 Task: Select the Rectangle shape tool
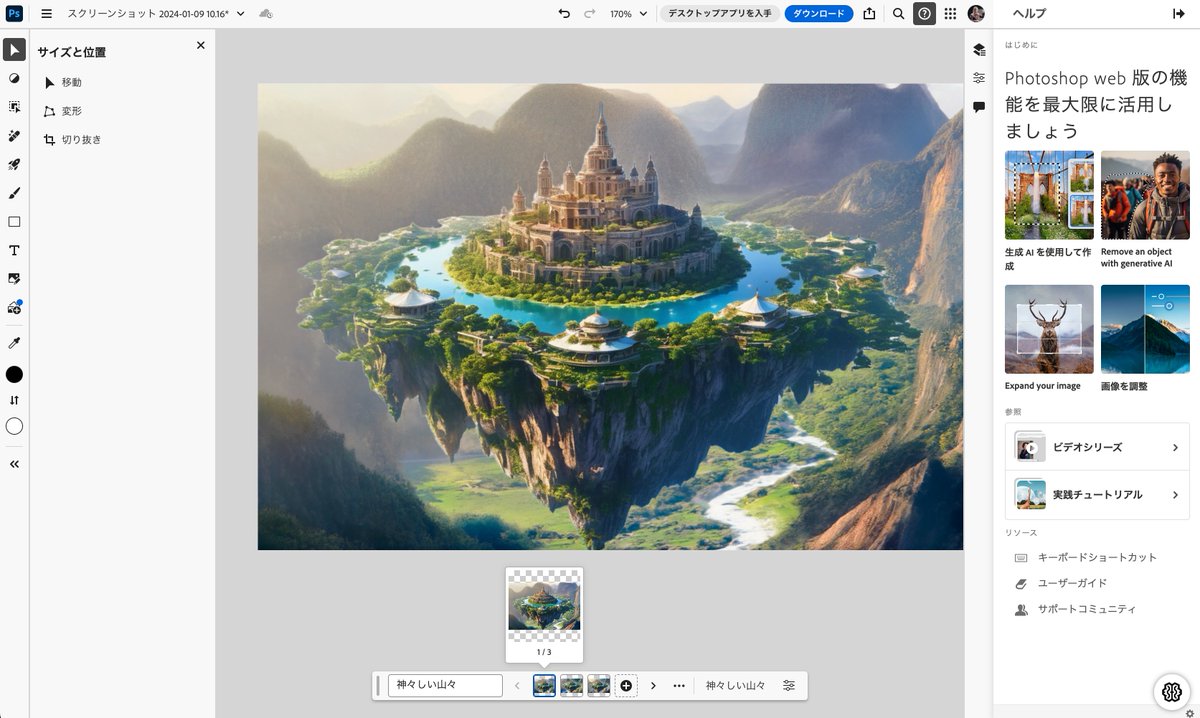[x=14, y=222]
